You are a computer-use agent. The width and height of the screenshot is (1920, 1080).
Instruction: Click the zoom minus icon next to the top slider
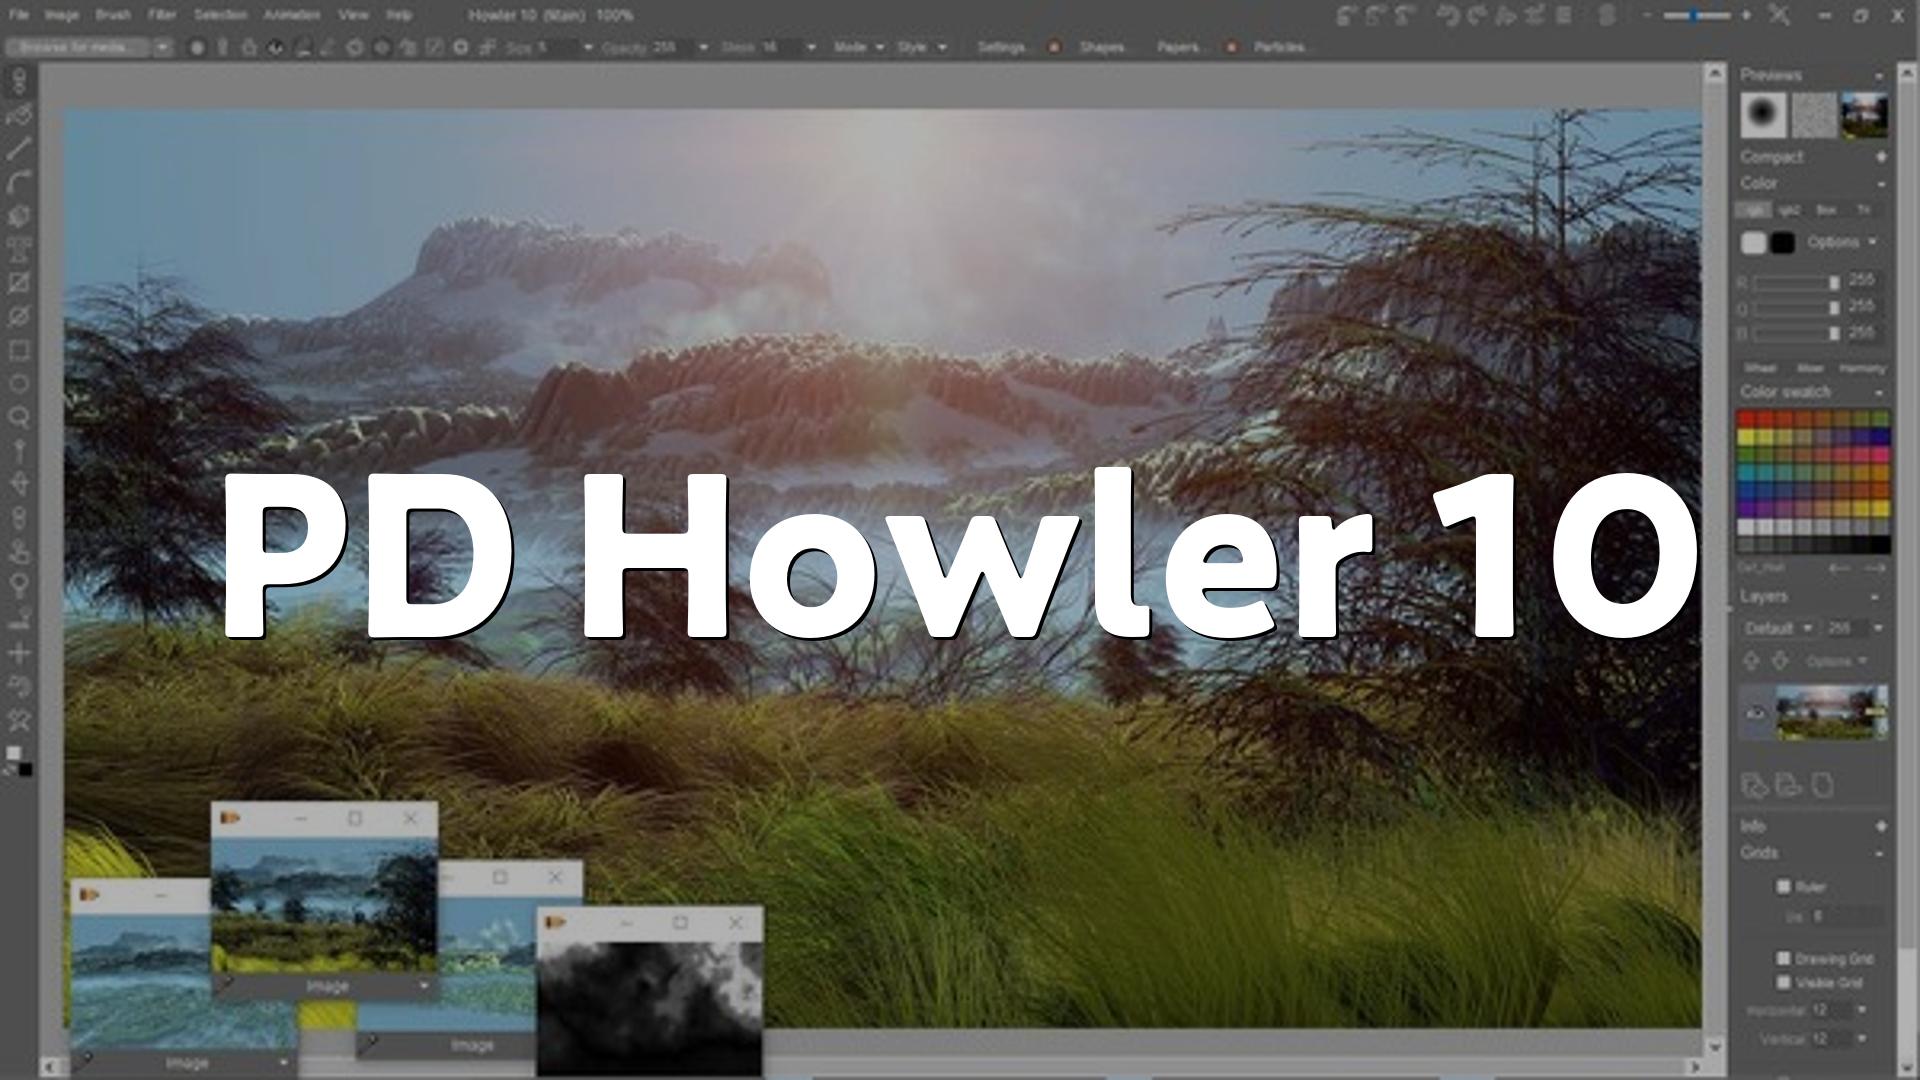pyautogui.click(x=1646, y=15)
